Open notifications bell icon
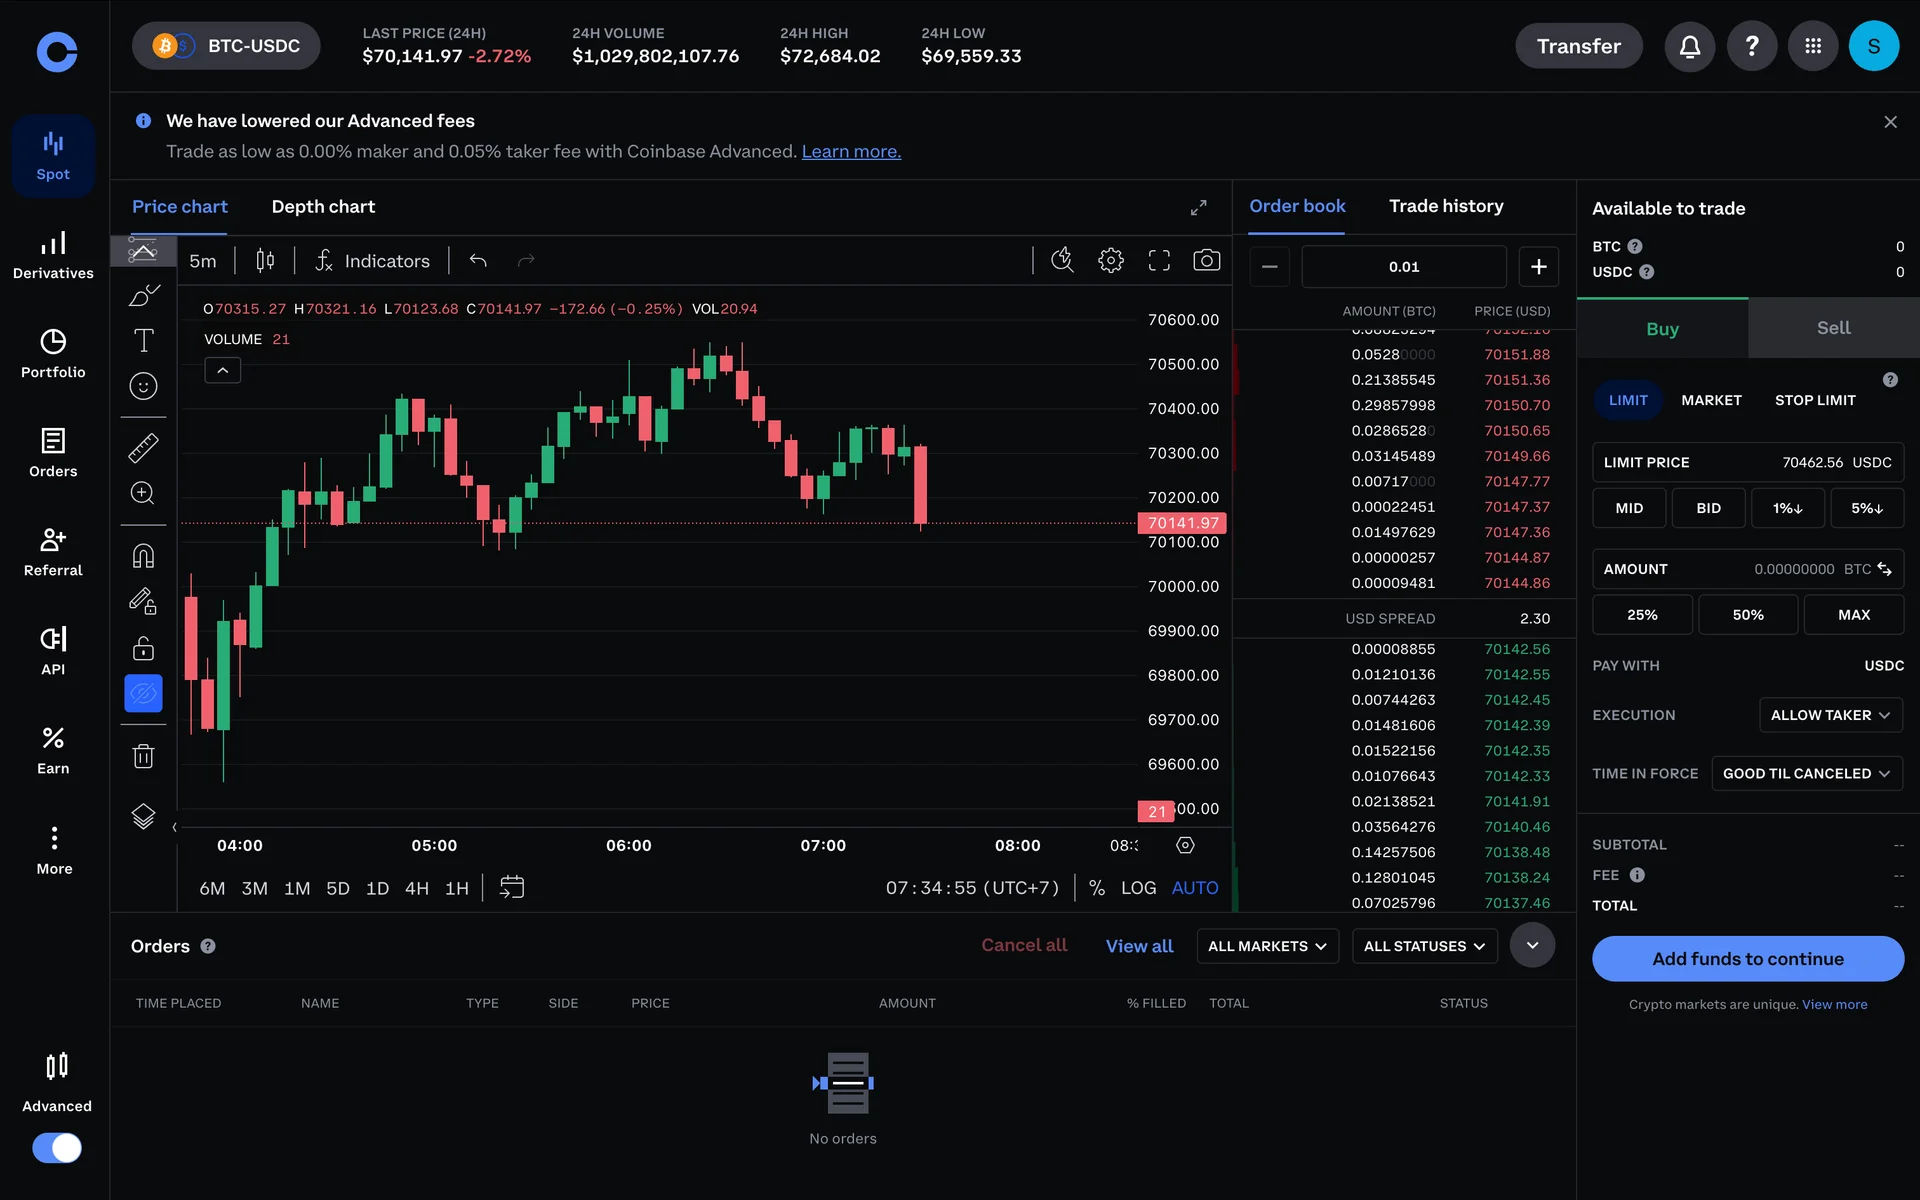Image resolution: width=1920 pixels, height=1200 pixels. coord(1689,46)
